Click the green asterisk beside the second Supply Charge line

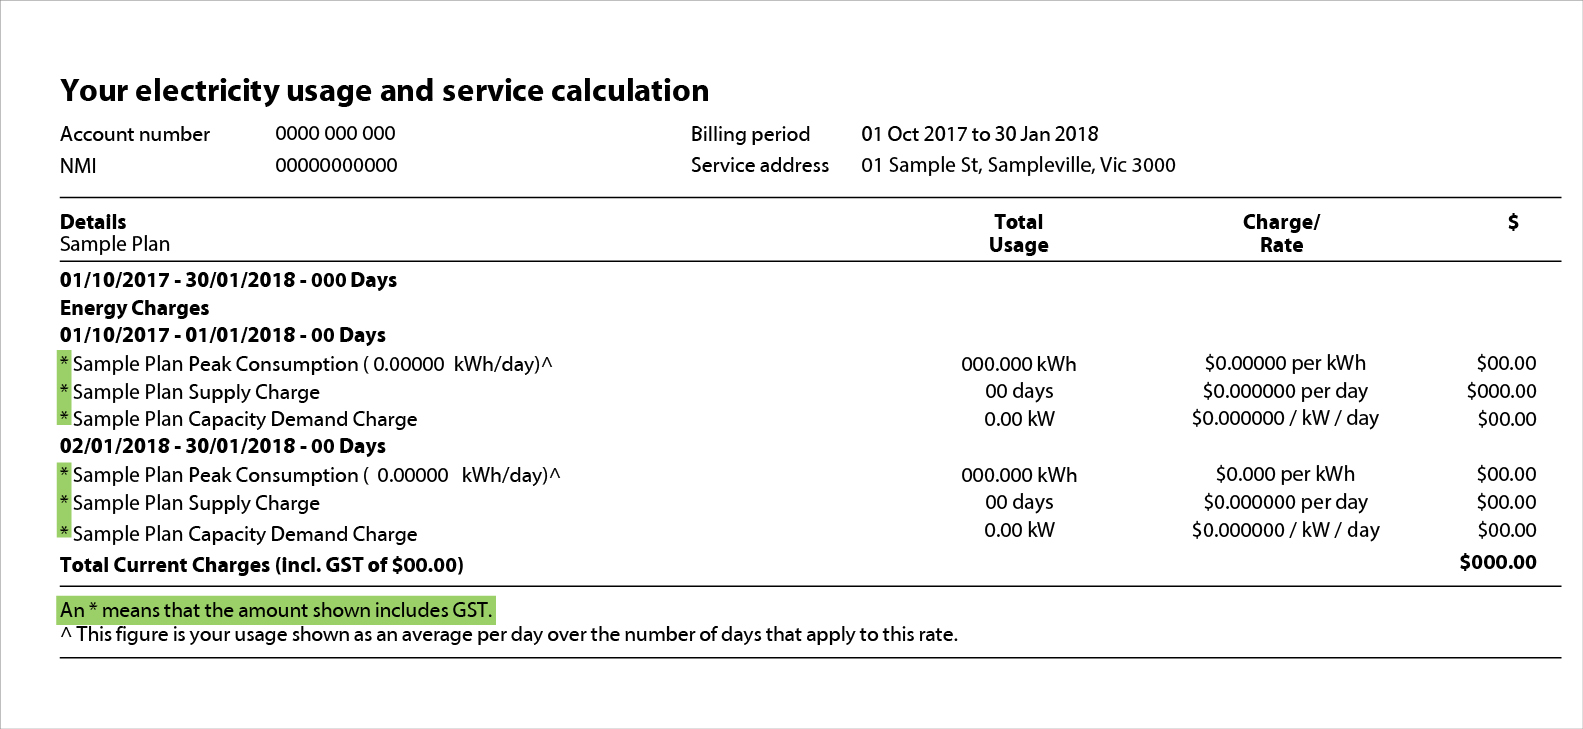click(x=64, y=501)
